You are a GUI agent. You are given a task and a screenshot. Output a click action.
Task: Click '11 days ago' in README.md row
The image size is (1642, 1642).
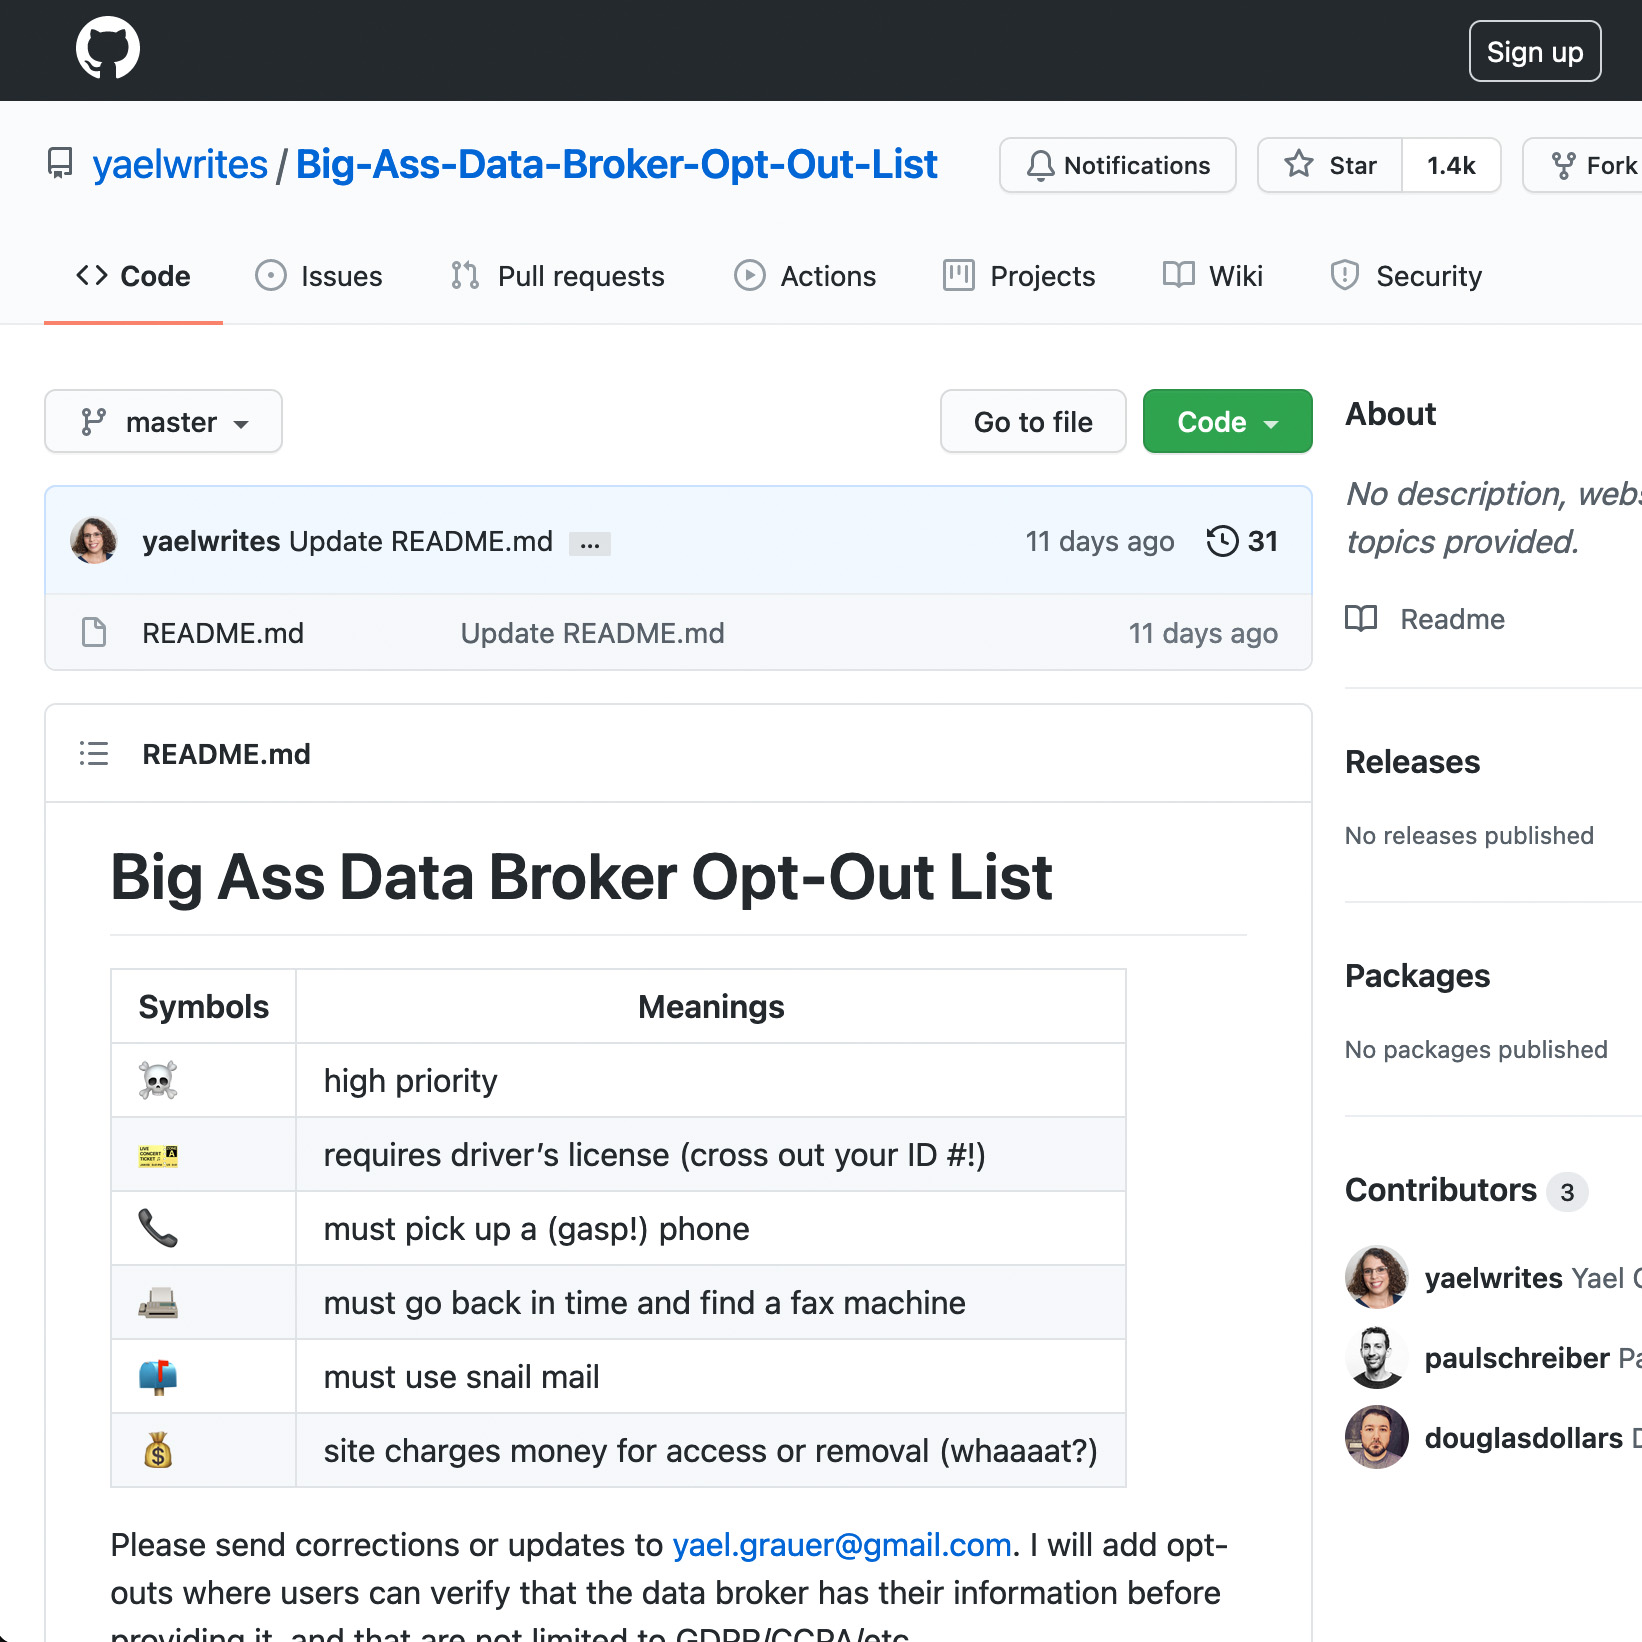coord(1203,633)
